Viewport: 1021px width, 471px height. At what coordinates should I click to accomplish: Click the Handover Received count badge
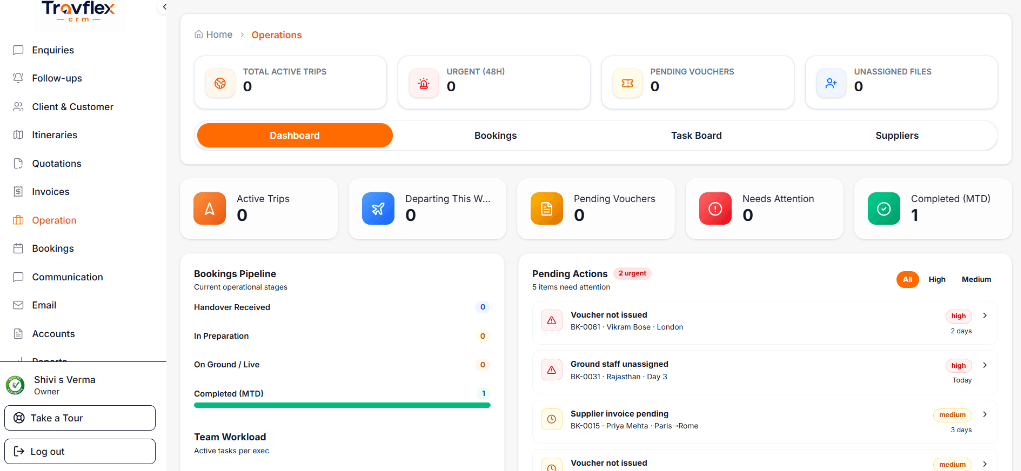tap(483, 307)
